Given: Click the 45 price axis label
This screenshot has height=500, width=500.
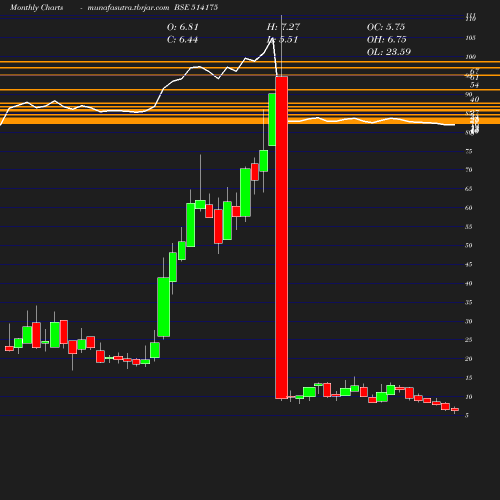Looking at the screenshot, I should [469, 265].
